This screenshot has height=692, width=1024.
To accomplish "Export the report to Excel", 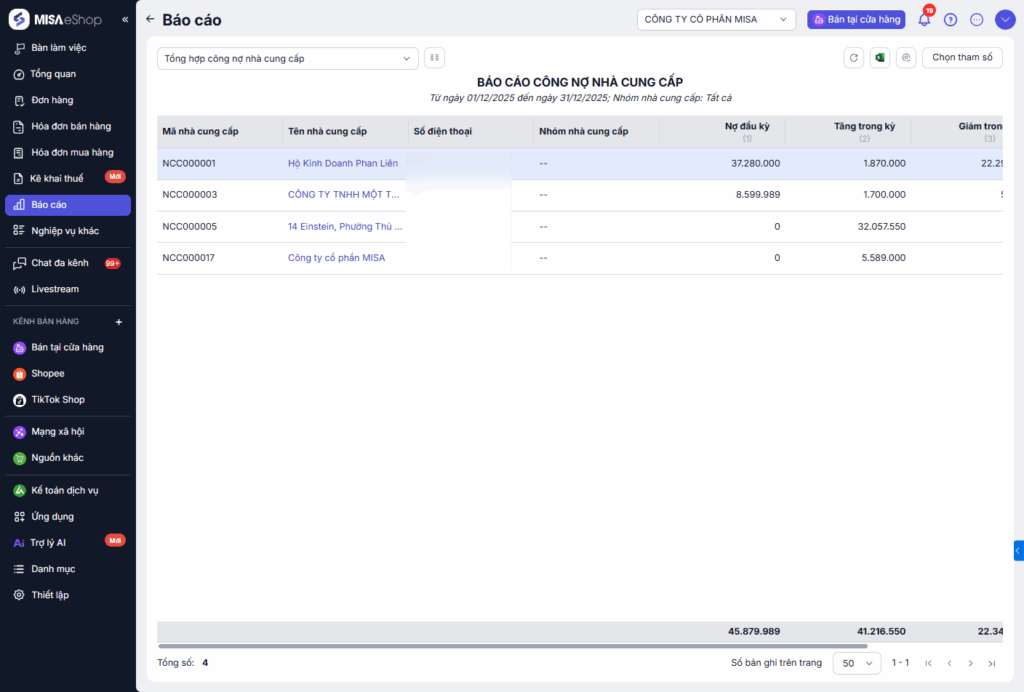I will pos(879,58).
